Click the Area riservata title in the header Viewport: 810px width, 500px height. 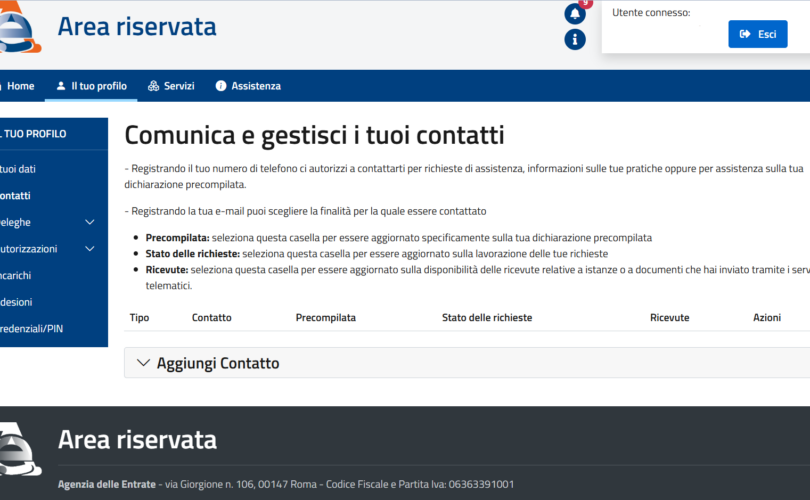[x=137, y=27]
